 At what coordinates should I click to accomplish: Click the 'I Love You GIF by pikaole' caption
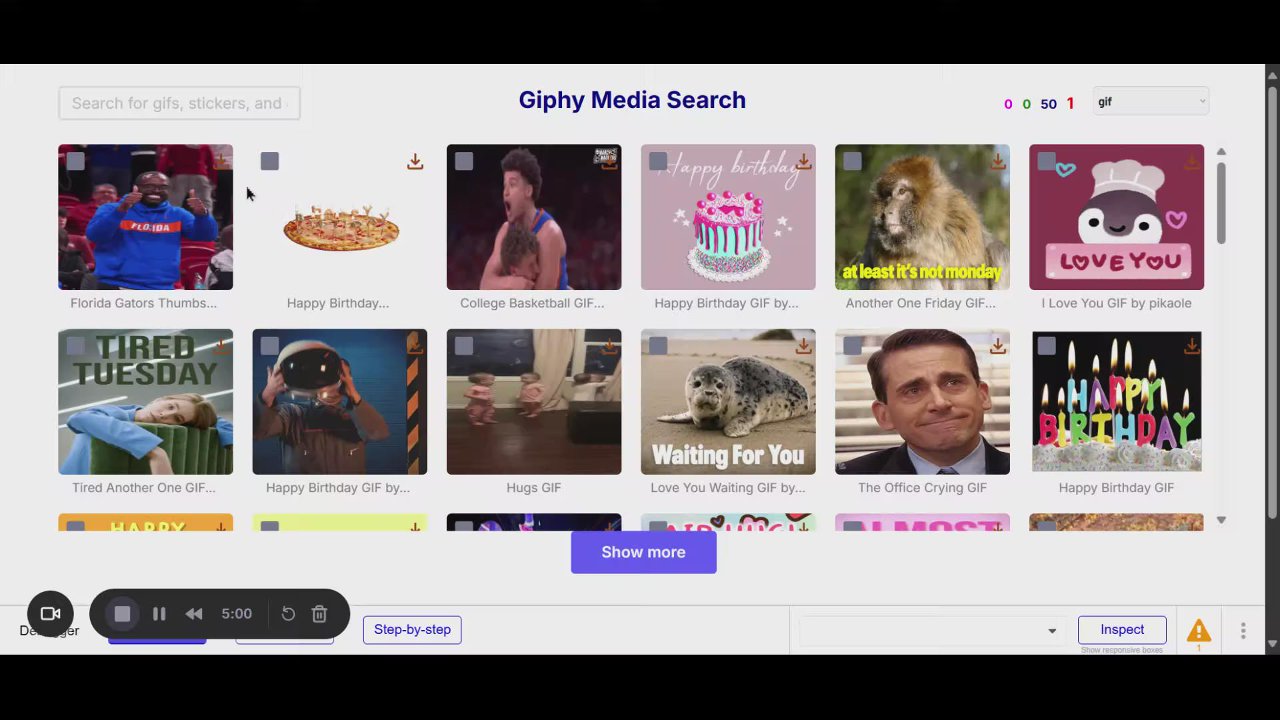point(1116,303)
